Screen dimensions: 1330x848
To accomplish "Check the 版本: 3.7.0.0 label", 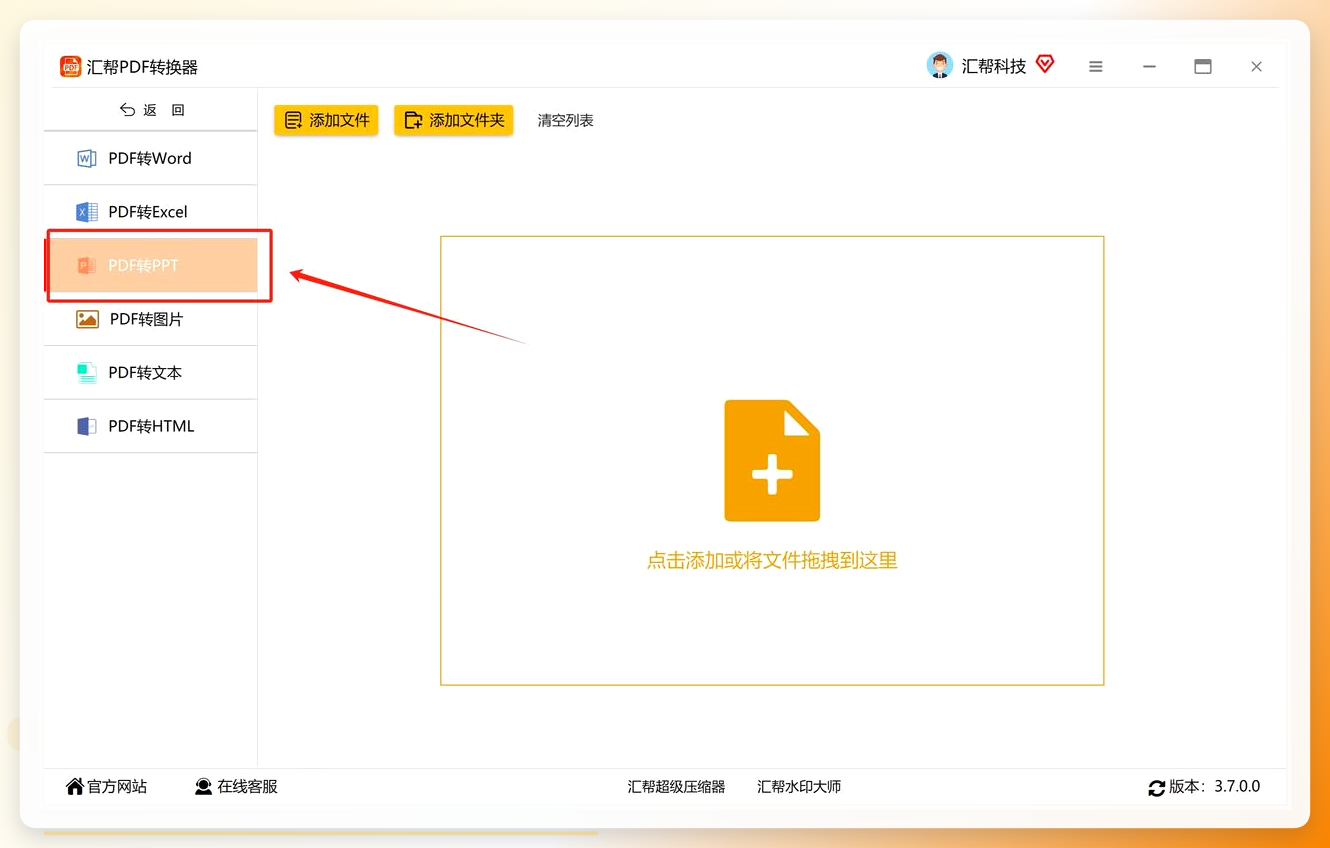I will pos(1215,787).
